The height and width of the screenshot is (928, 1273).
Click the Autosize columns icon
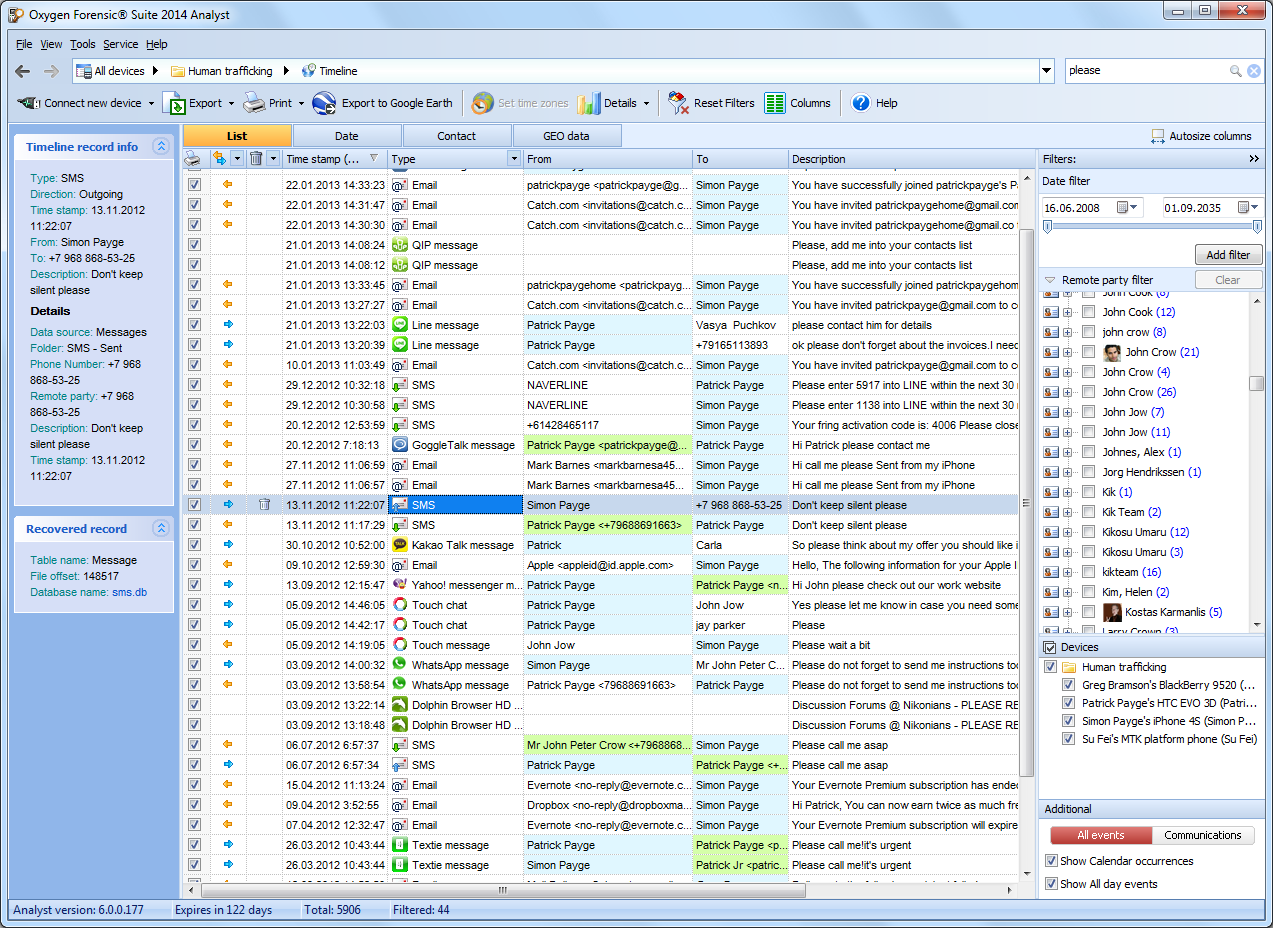[x=1158, y=136]
